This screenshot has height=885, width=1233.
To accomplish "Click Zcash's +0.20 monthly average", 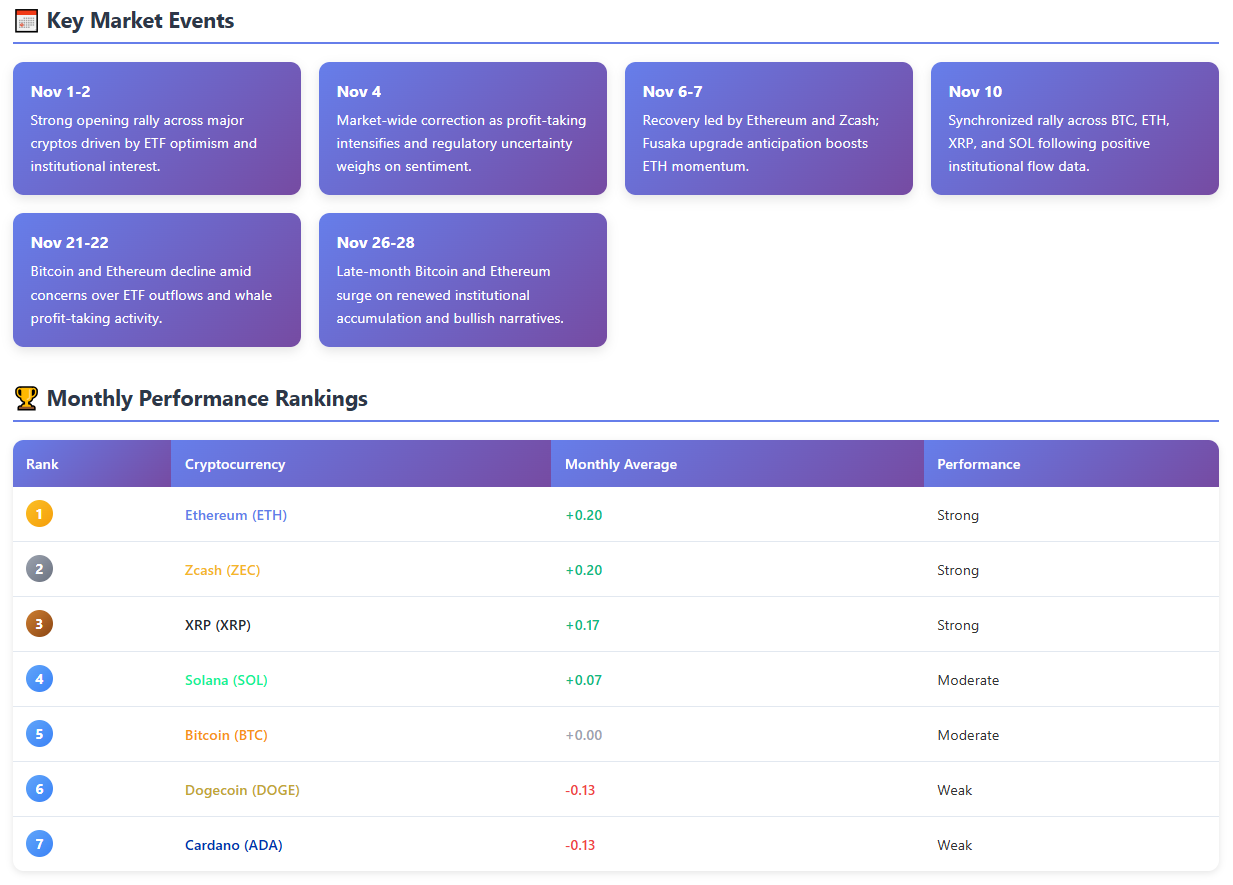I will 584,570.
